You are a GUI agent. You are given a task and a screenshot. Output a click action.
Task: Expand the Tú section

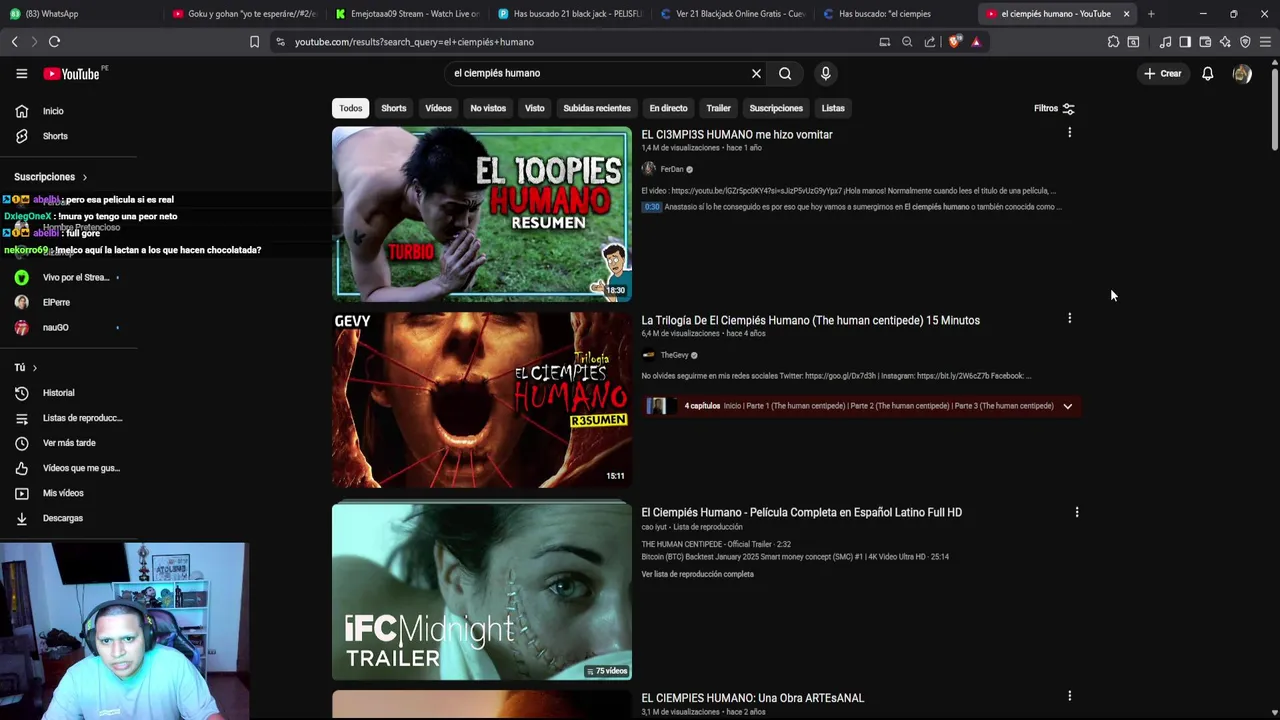(x=26, y=368)
